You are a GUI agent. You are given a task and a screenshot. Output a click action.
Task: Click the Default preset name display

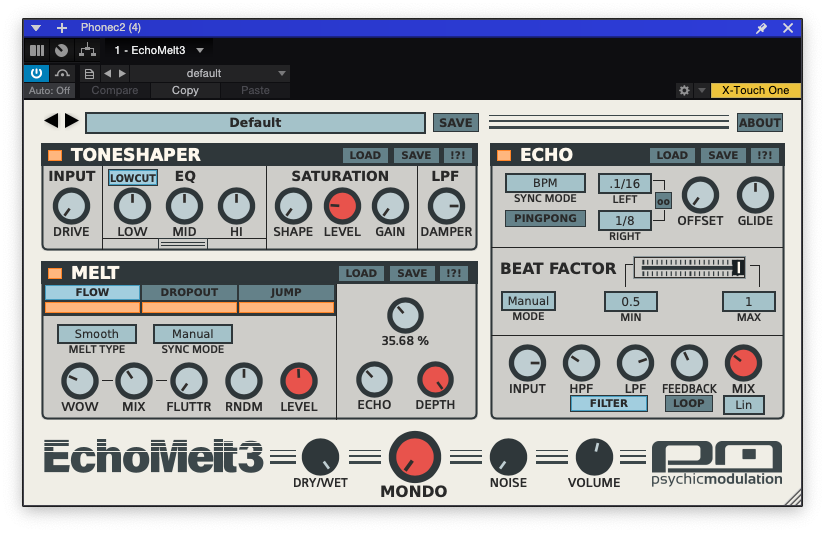(x=255, y=123)
